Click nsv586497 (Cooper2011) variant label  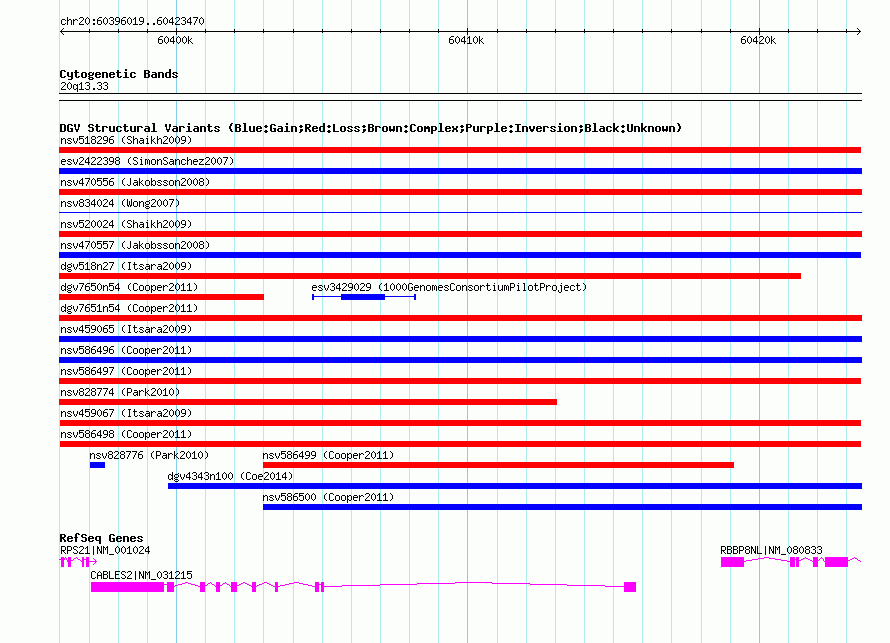tap(126, 371)
